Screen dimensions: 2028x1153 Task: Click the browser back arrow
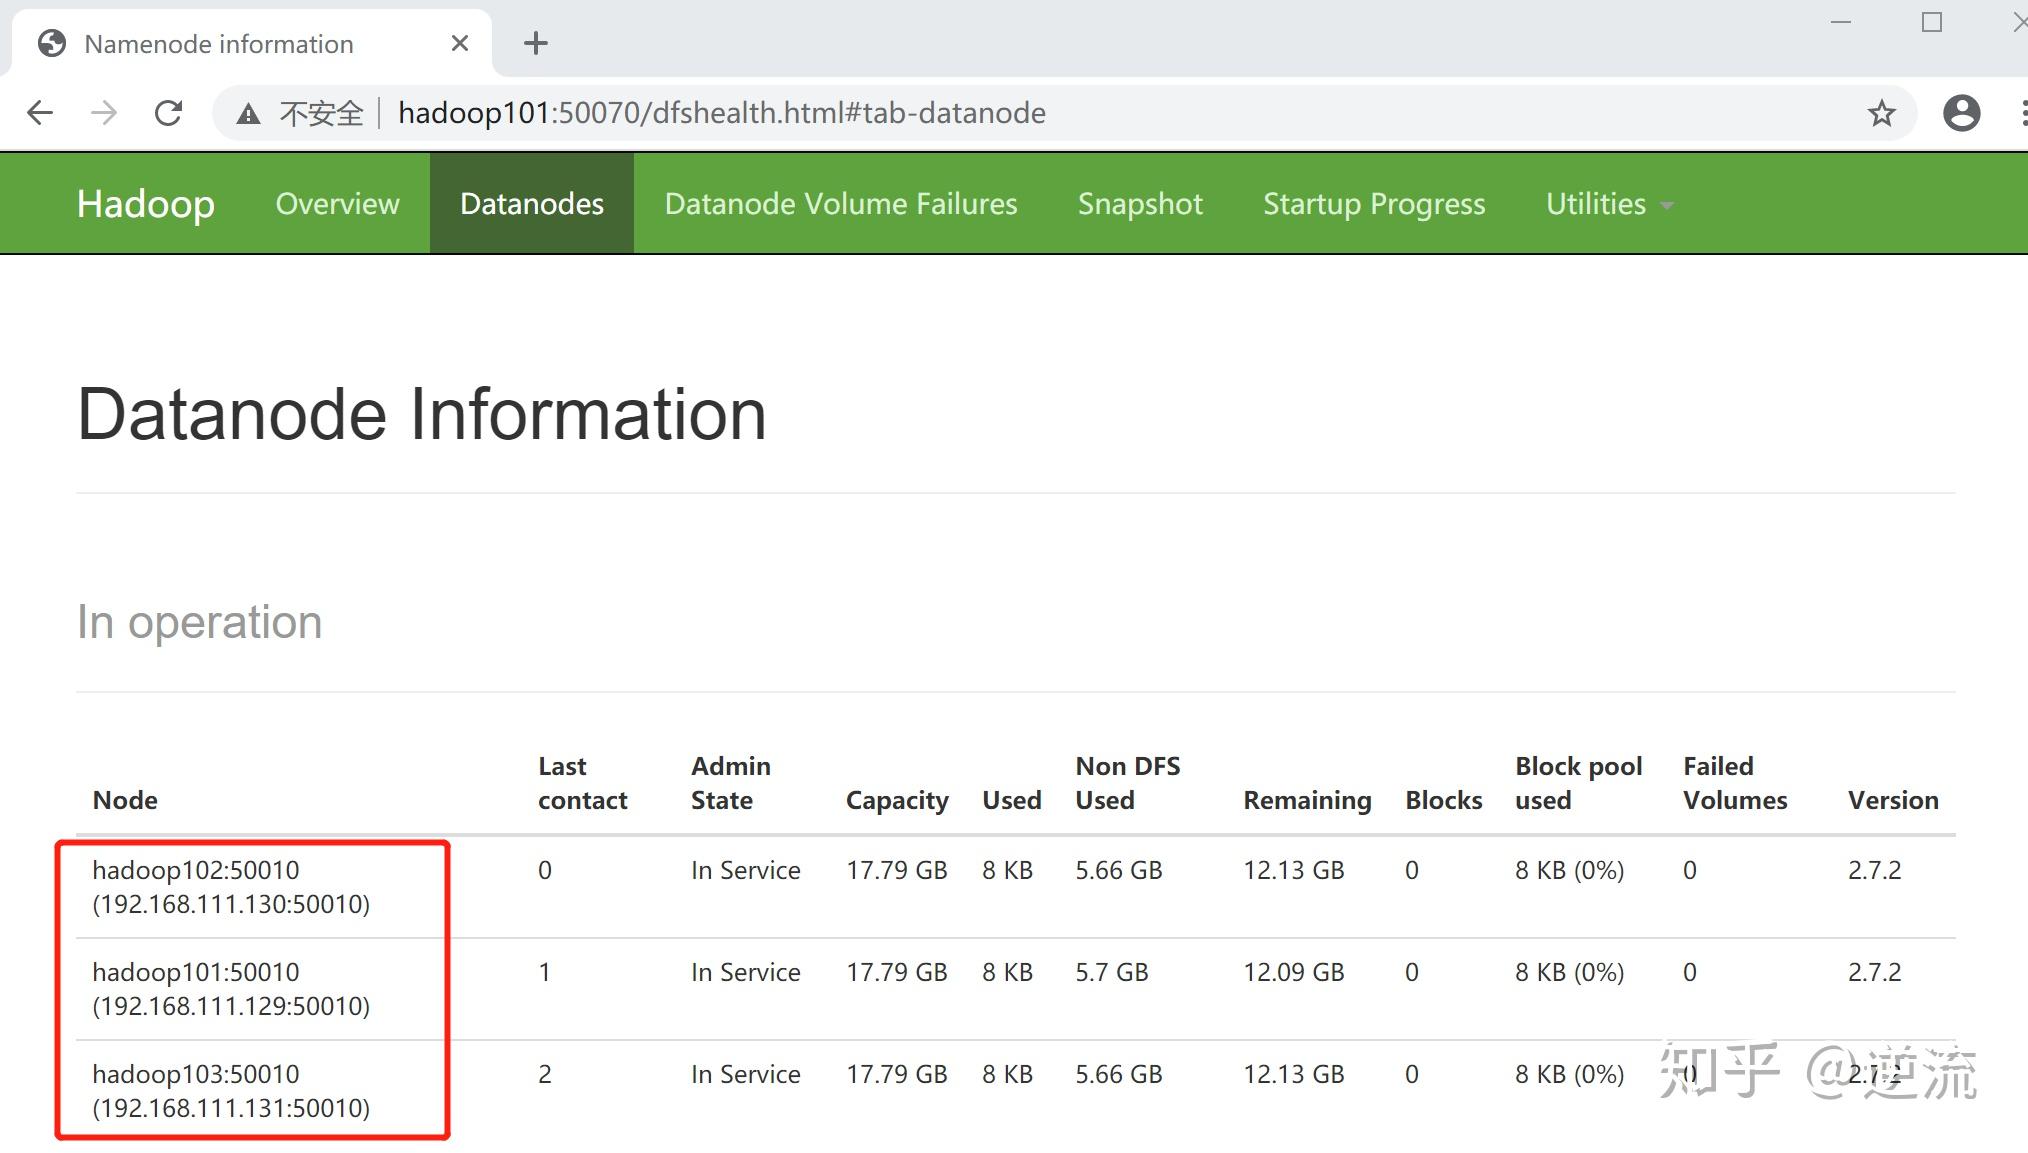pos(40,113)
